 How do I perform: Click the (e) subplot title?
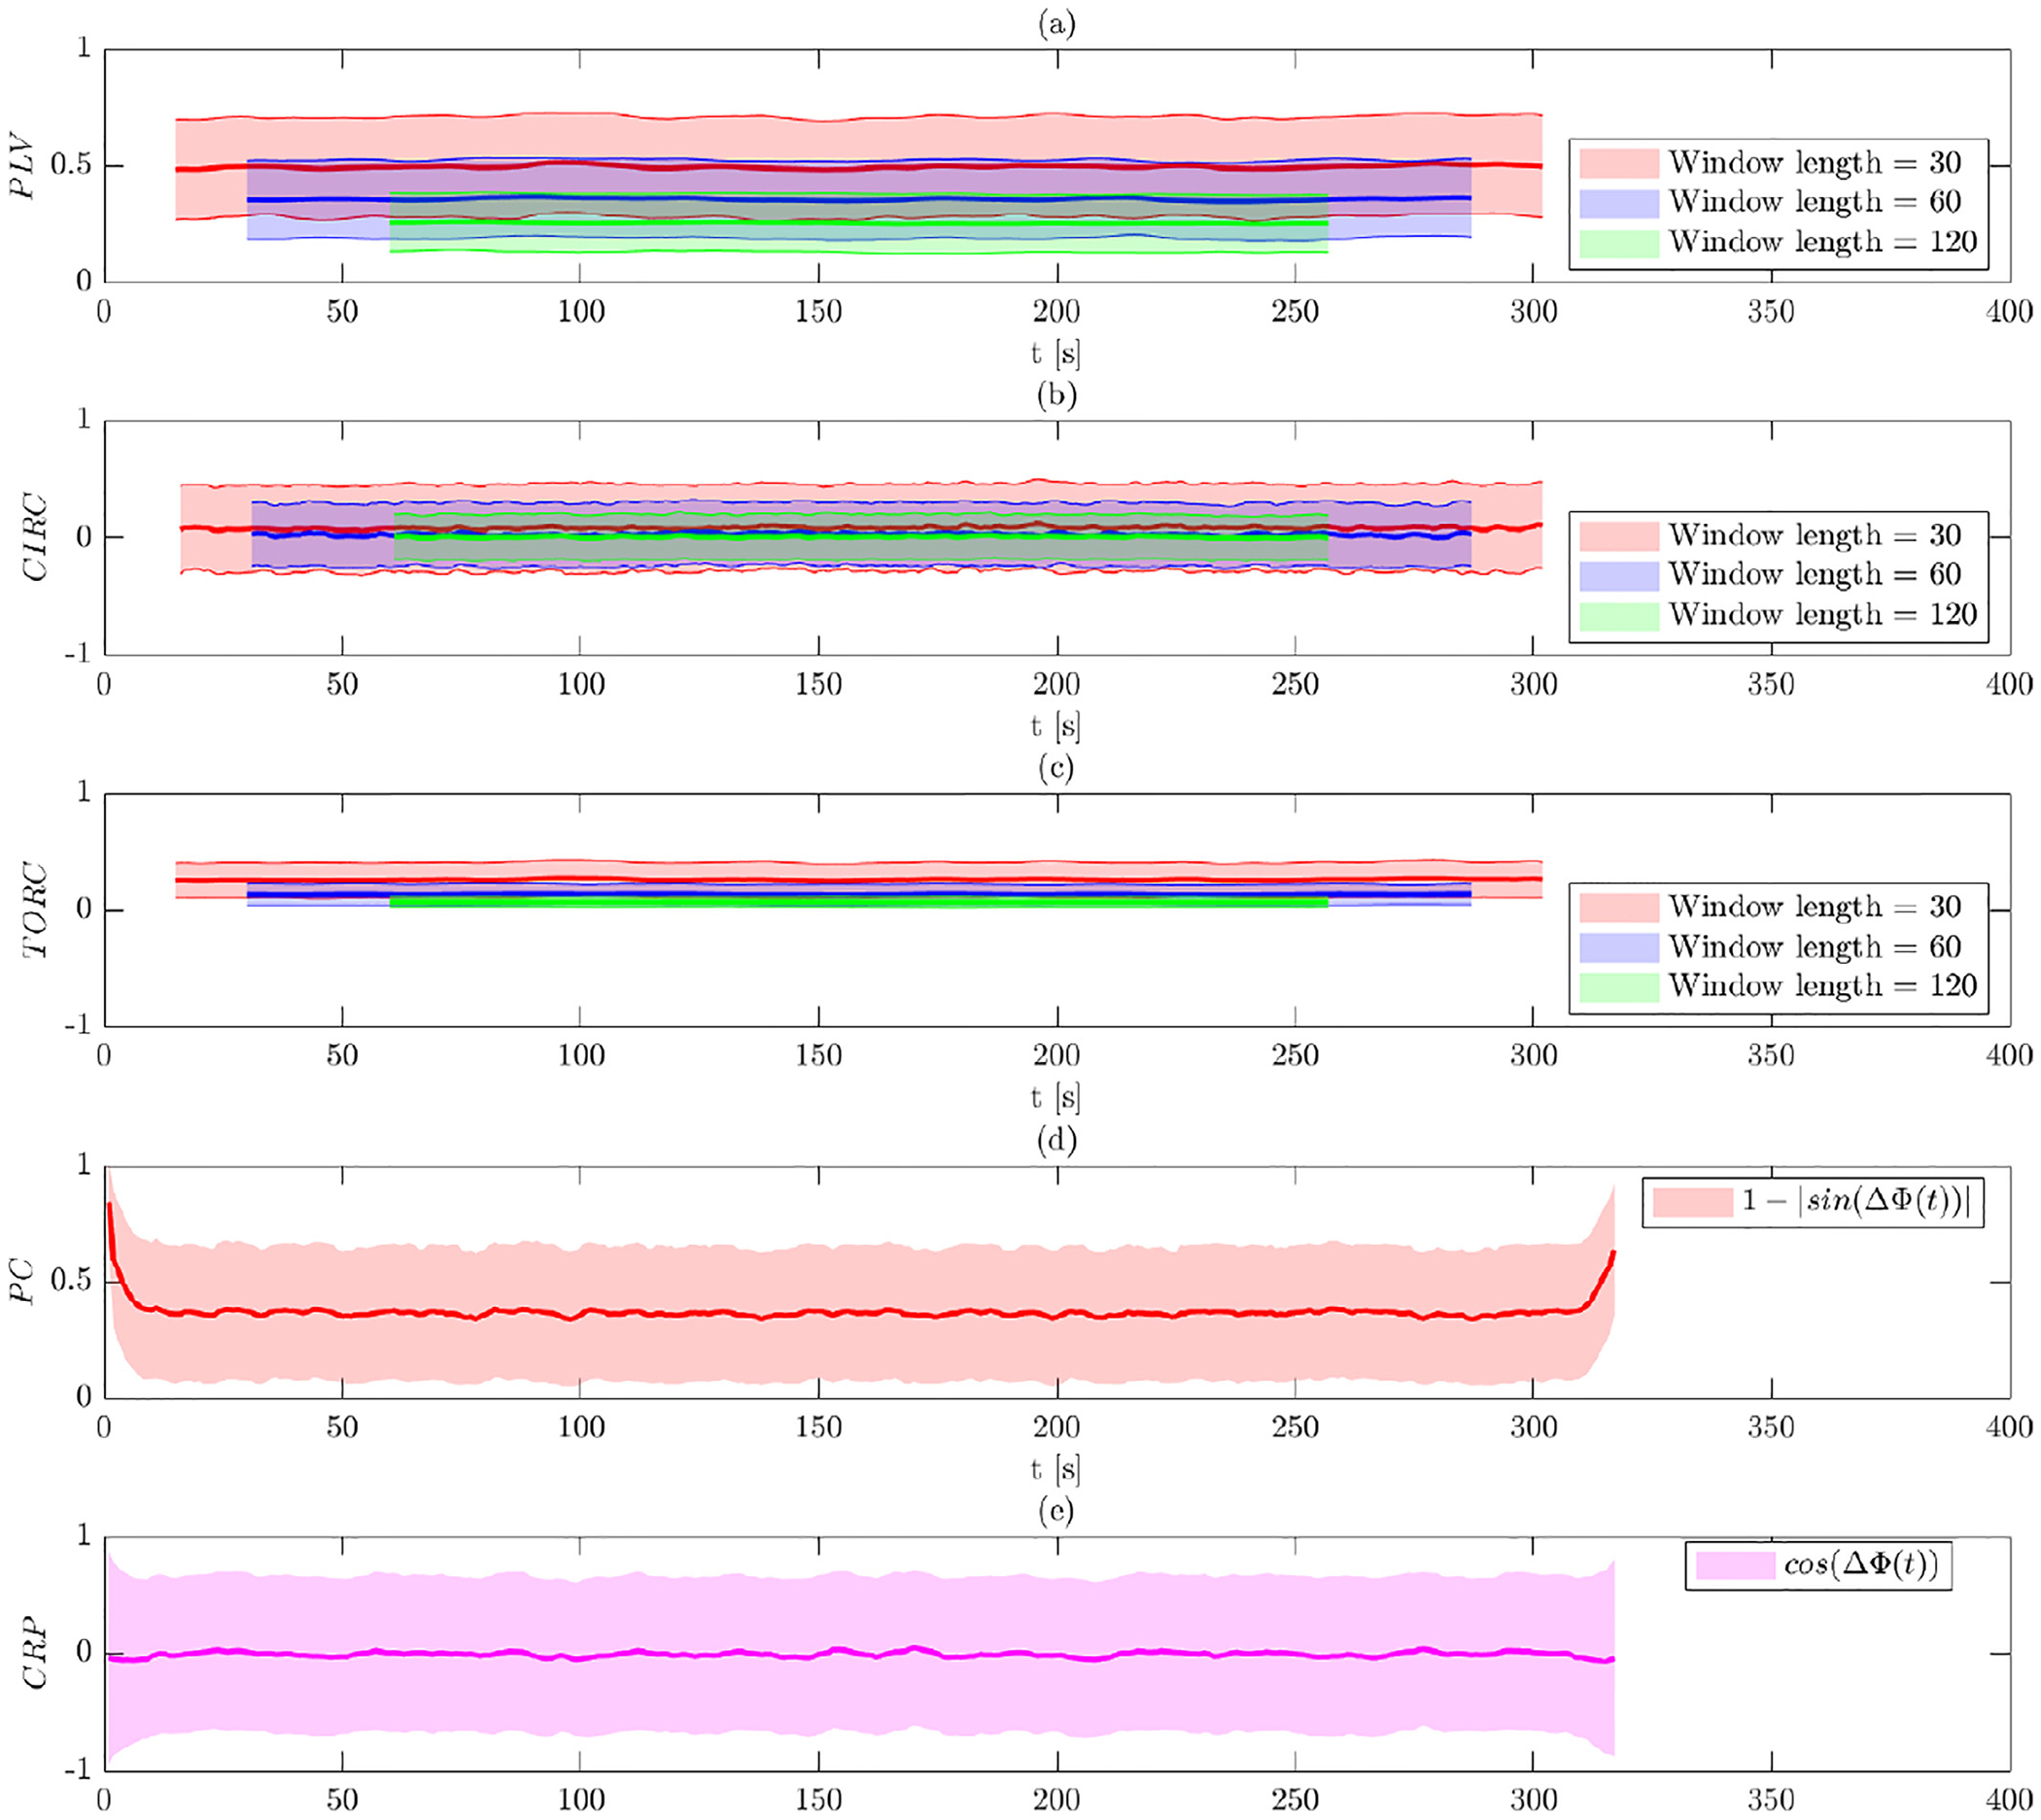pyautogui.click(x=1057, y=1511)
